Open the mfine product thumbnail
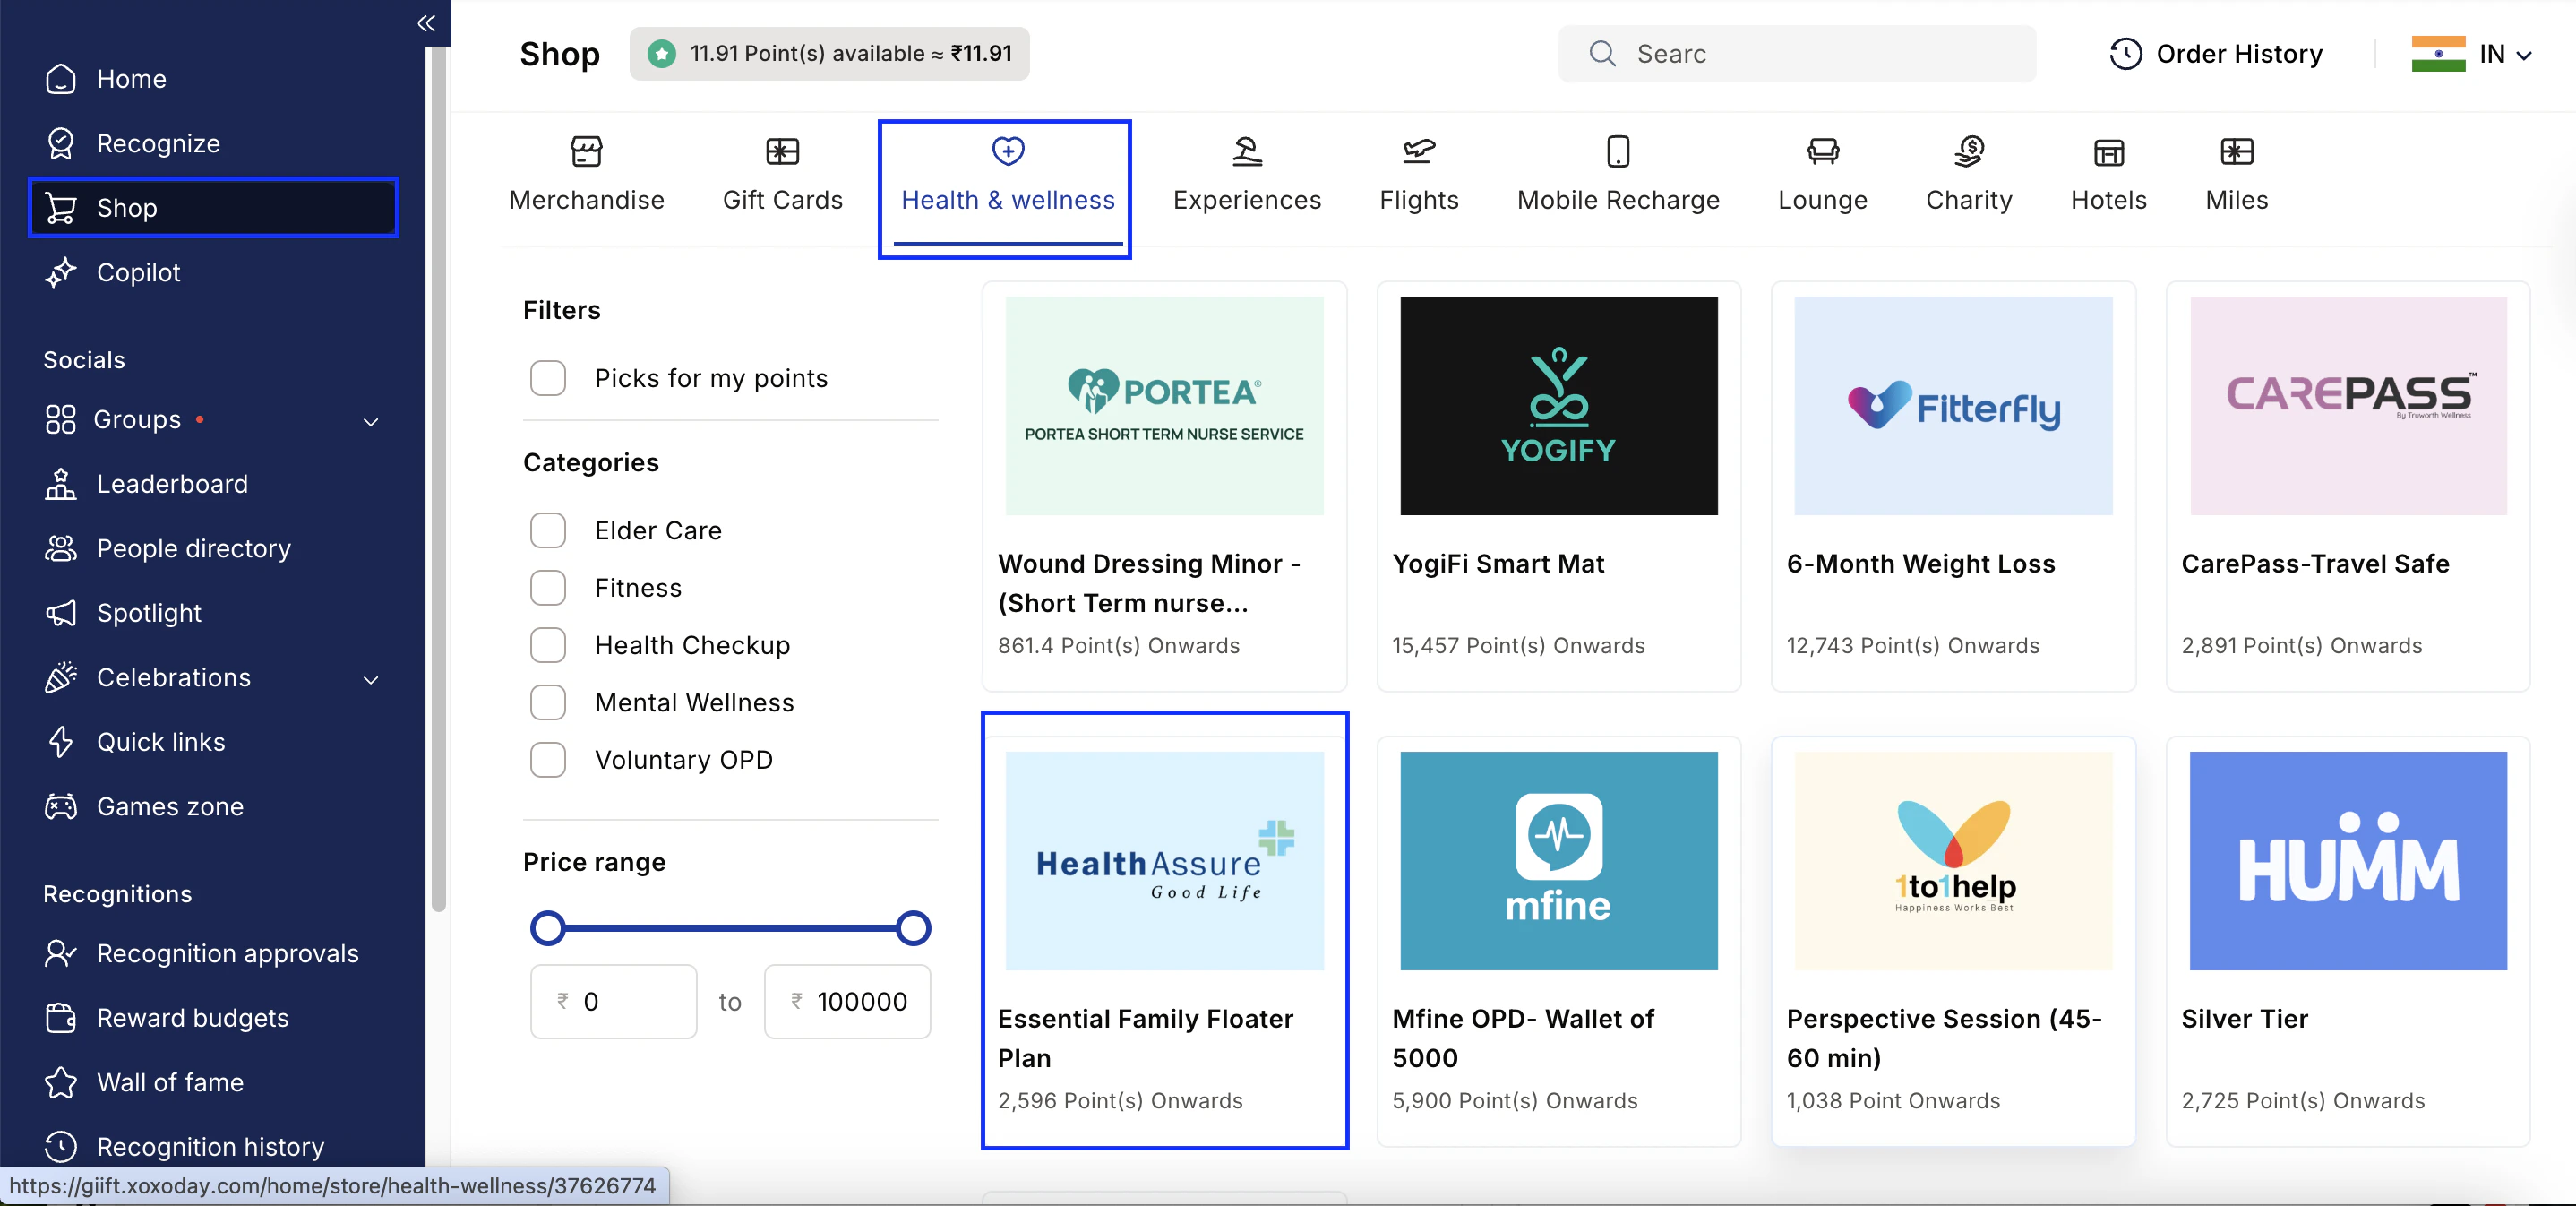 1558,860
